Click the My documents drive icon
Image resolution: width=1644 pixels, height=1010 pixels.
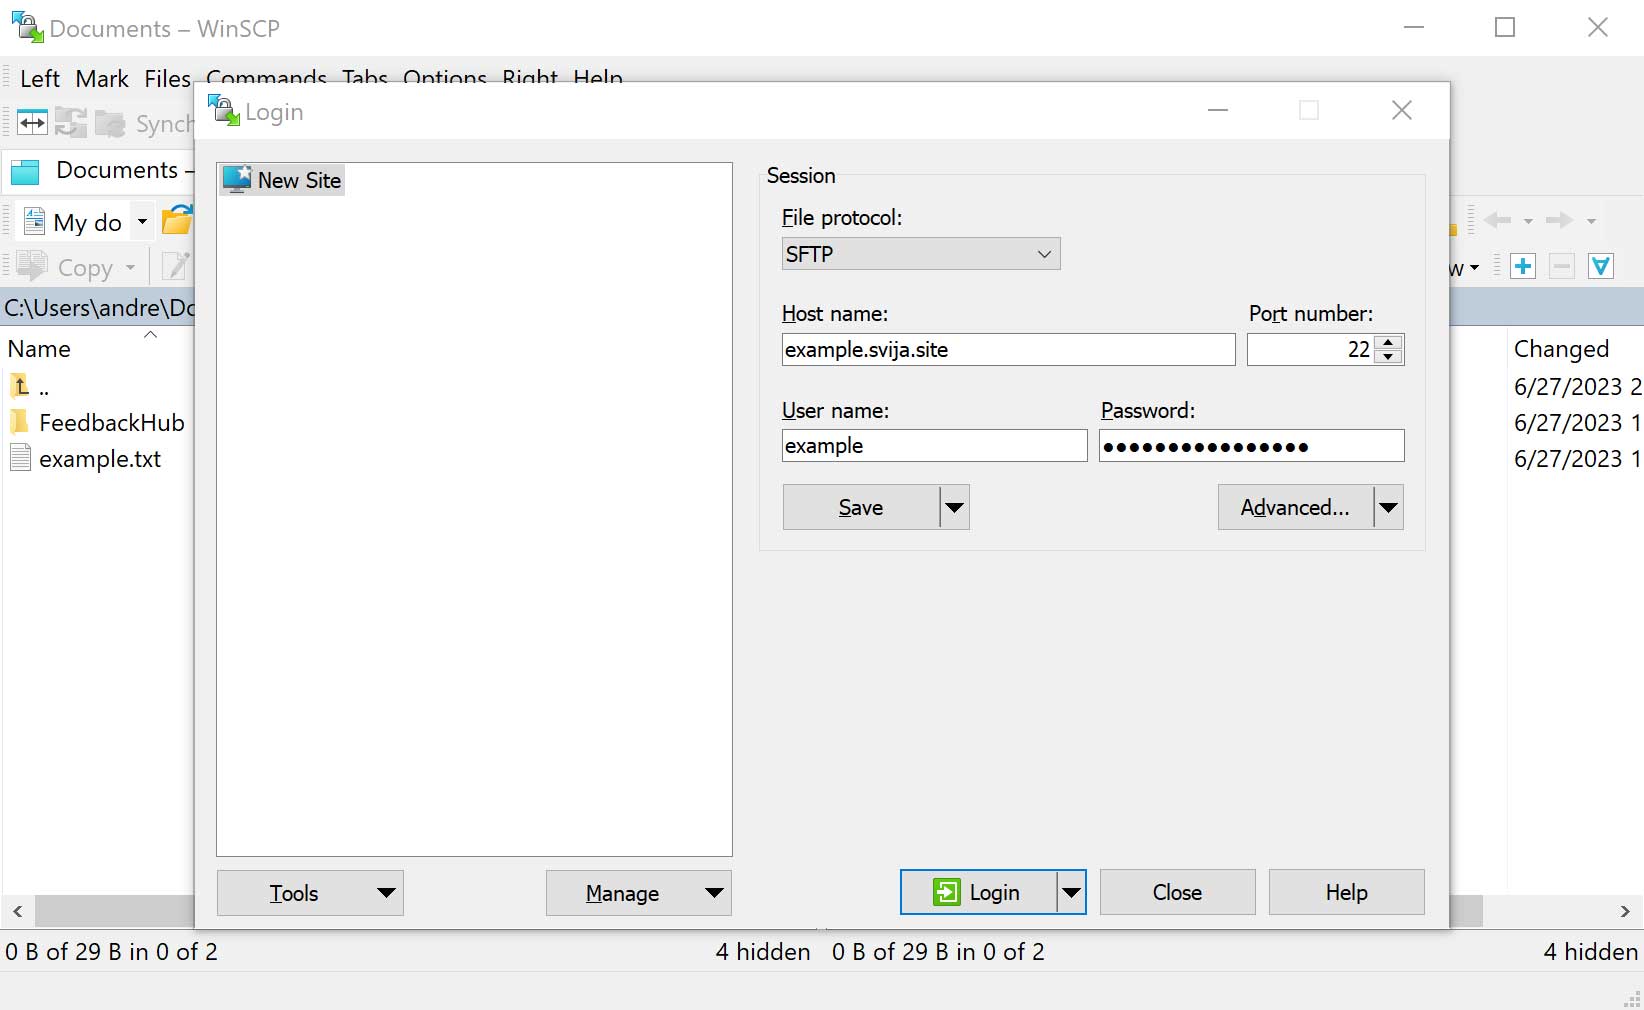coord(34,221)
